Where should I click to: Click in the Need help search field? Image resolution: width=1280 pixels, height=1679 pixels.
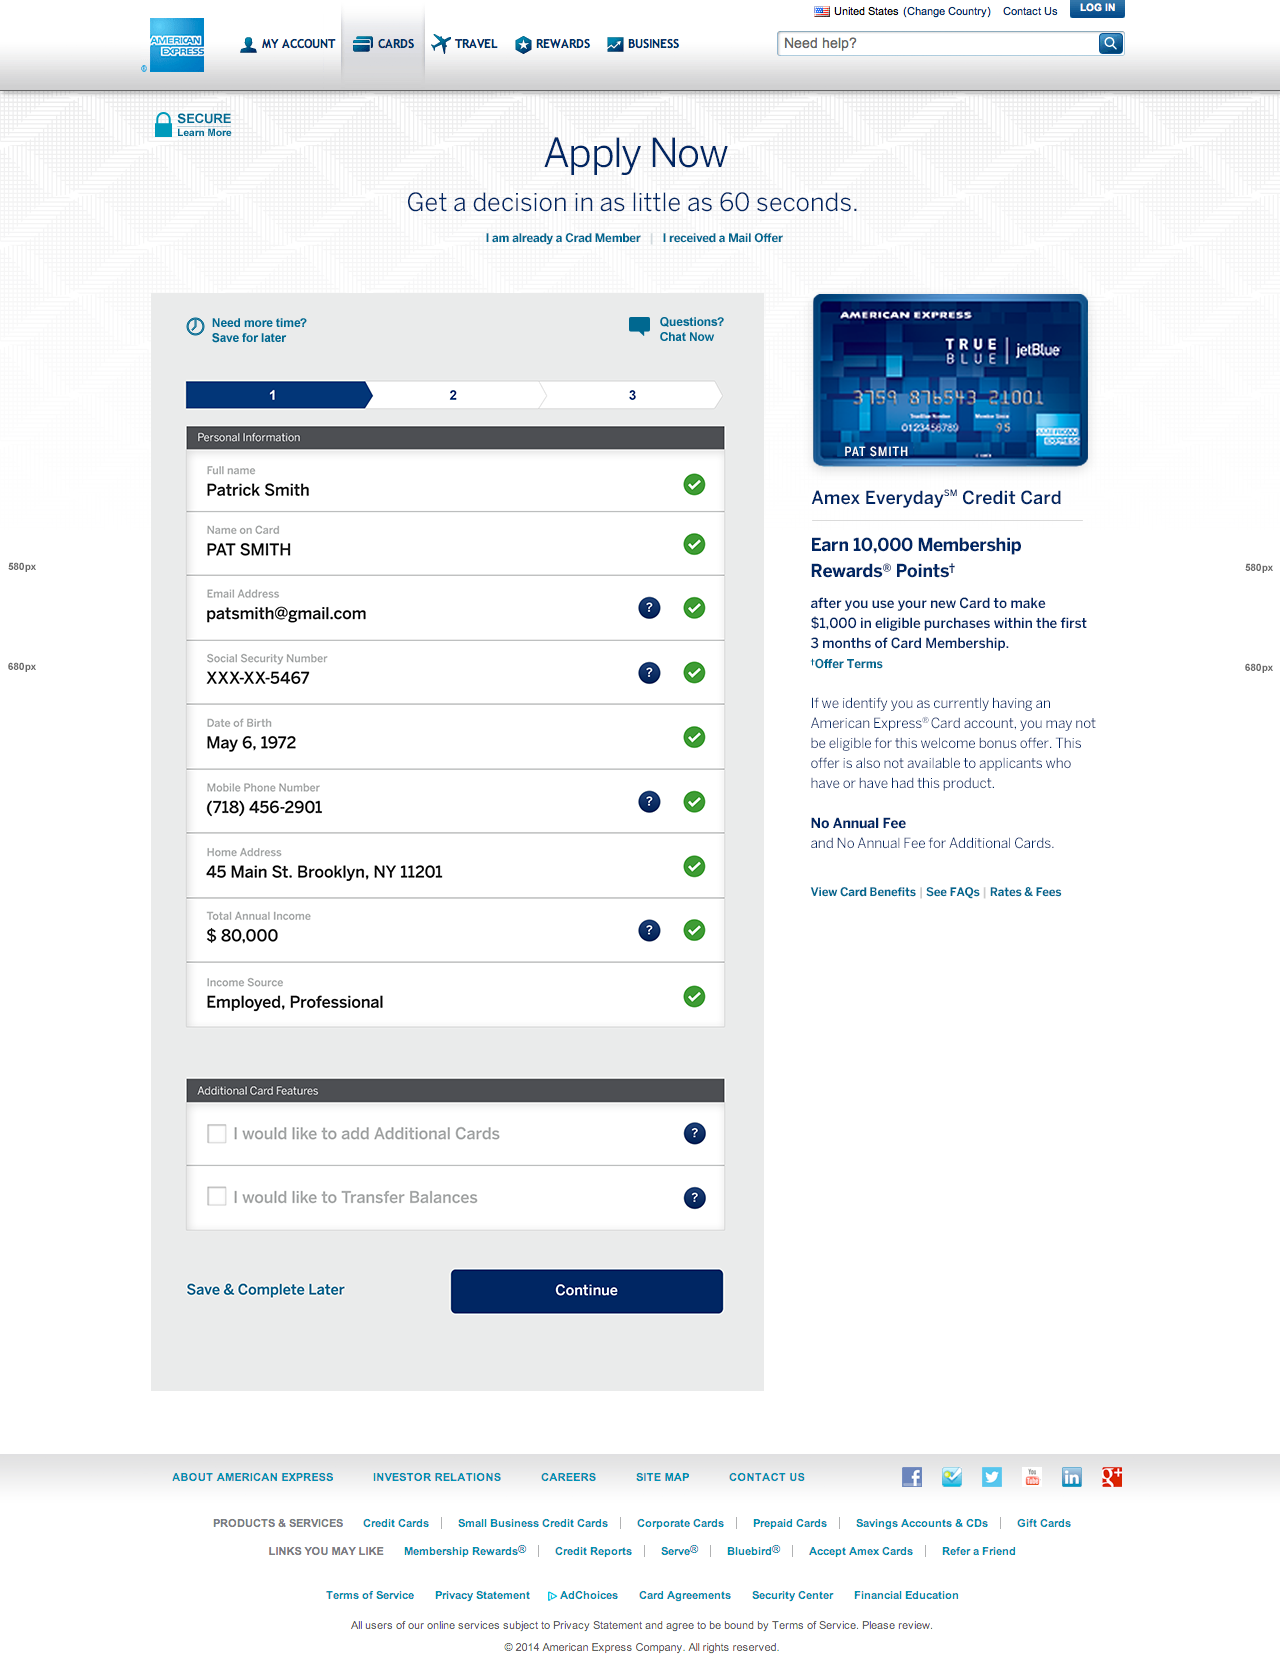coord(937,43)
